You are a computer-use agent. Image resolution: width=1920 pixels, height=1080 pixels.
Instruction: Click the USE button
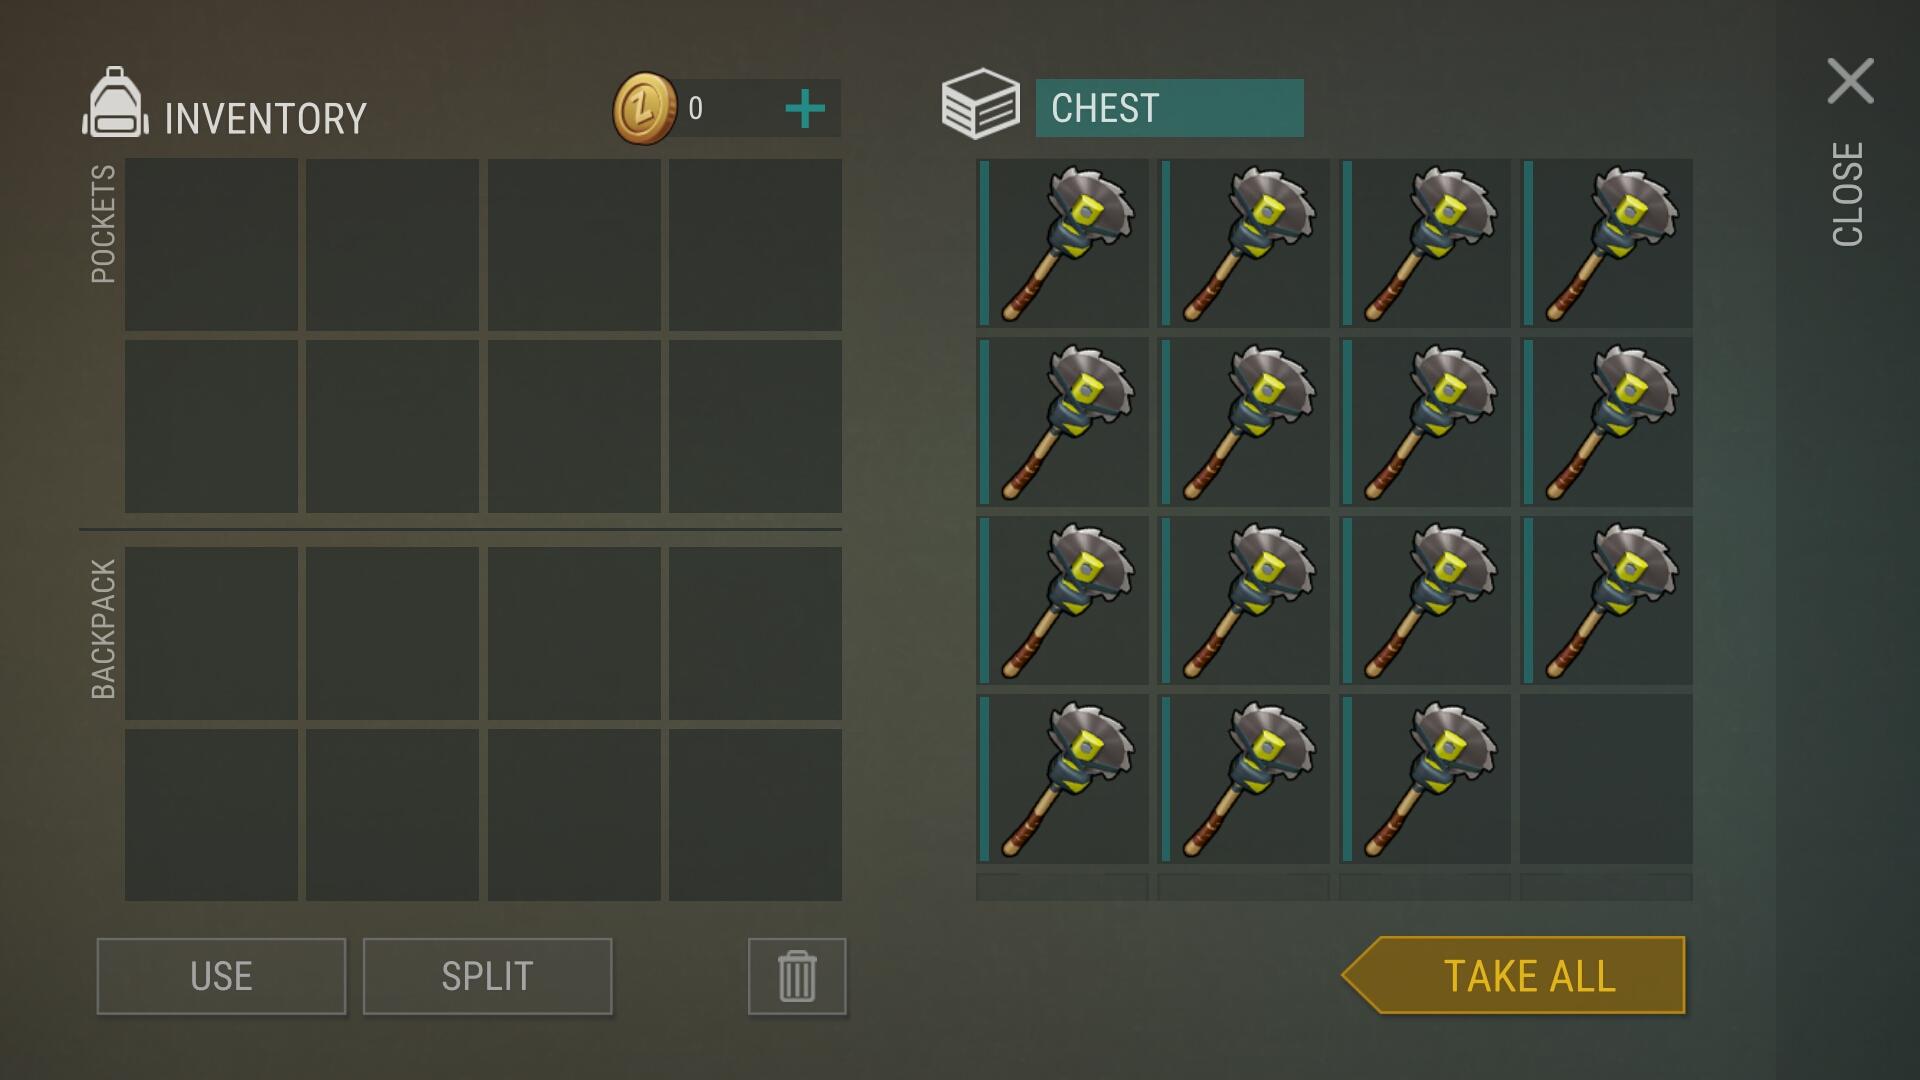(221, 976)
